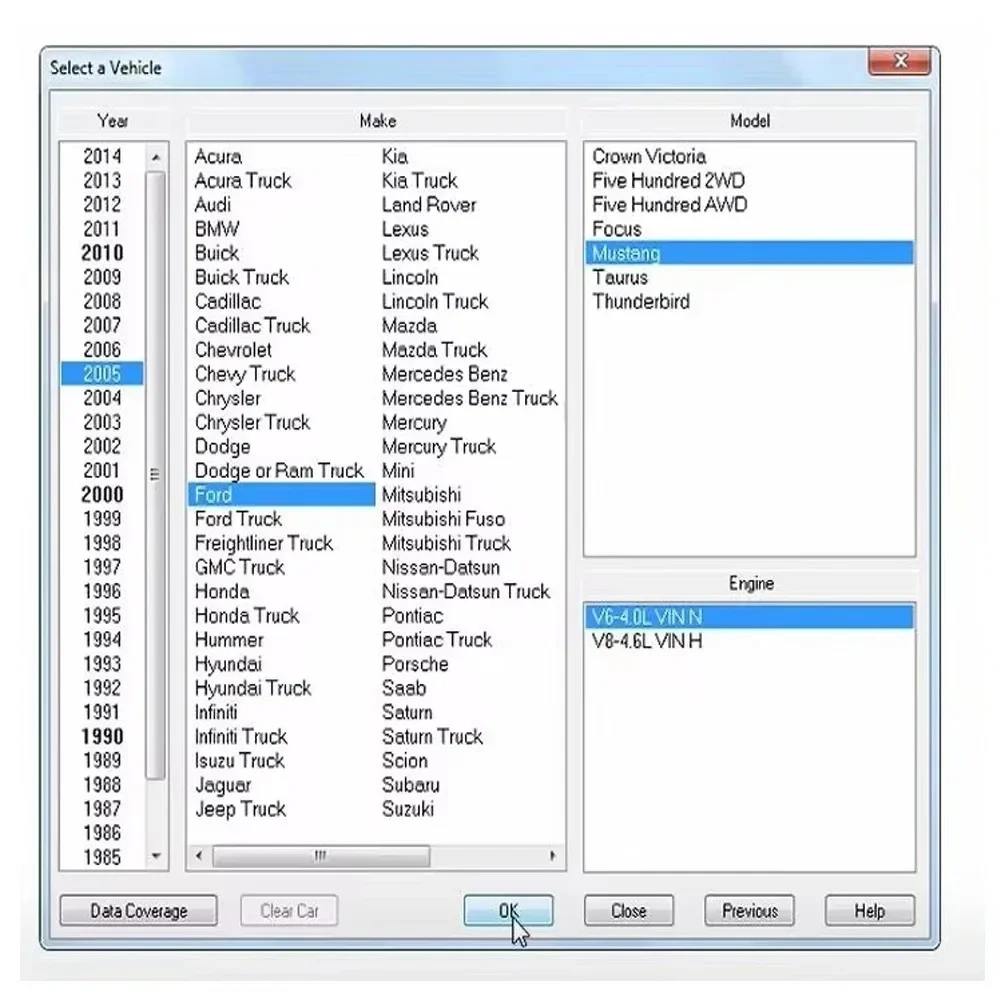1000x1000 pixels.
Task: Open Help for vehicle selection
Action: [869, 911]
